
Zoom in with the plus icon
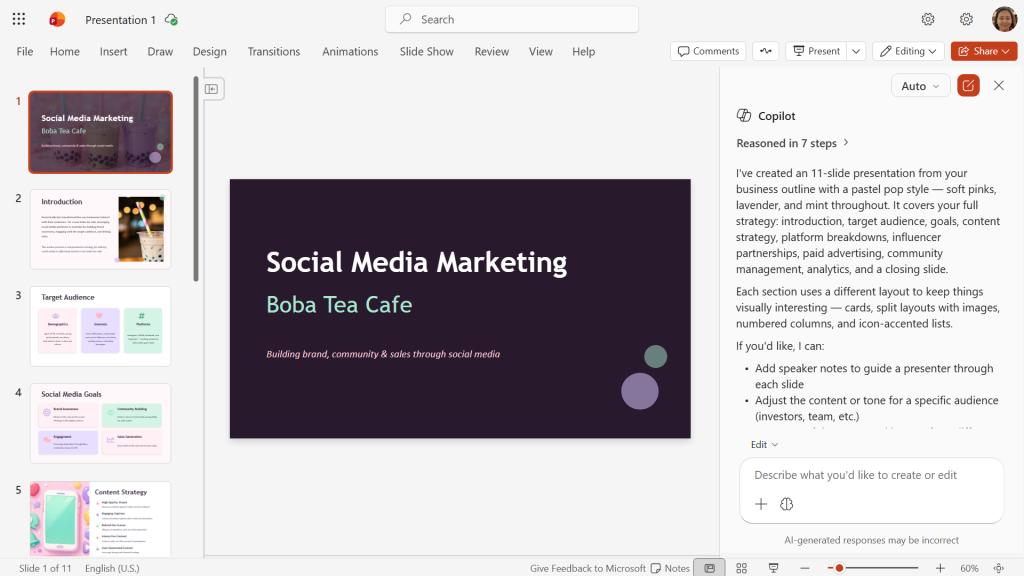[x=940, y=568]
